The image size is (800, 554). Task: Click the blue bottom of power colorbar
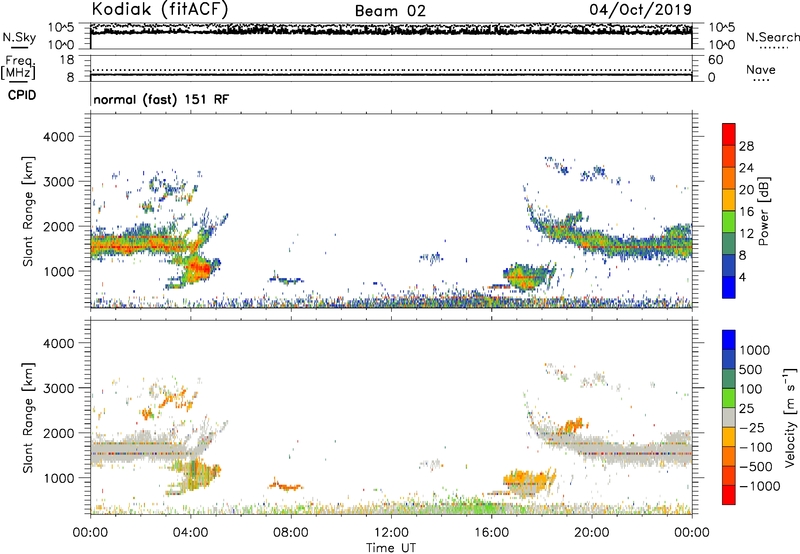(729, 287)
